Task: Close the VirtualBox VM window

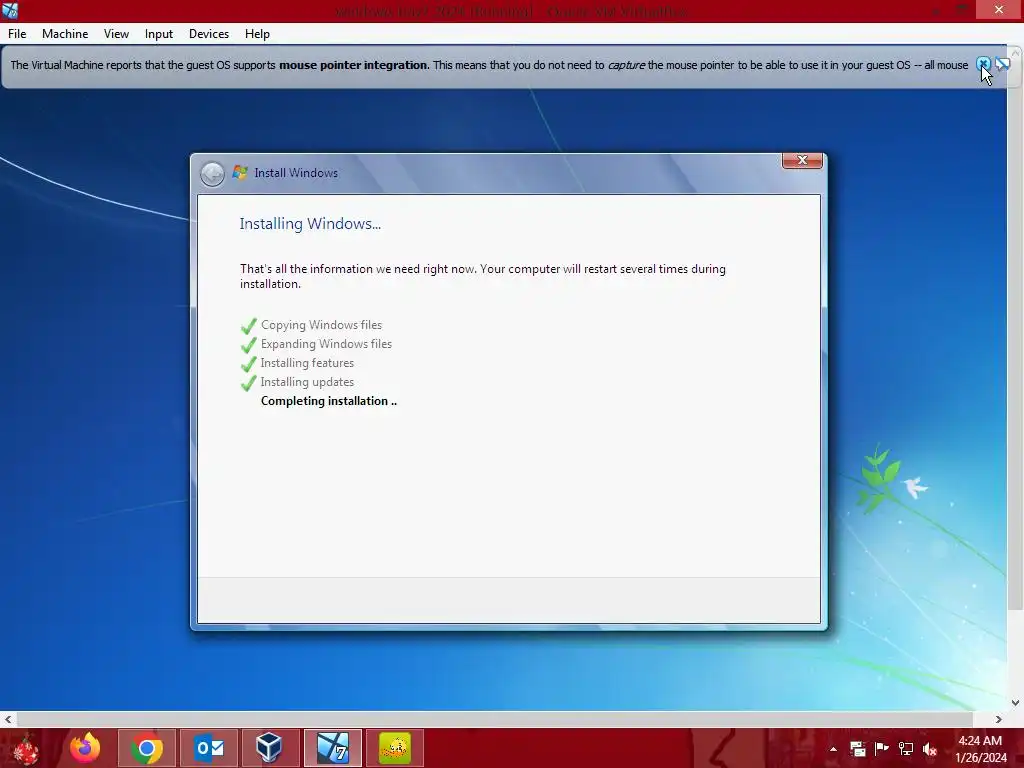Action: click(999, 10)
